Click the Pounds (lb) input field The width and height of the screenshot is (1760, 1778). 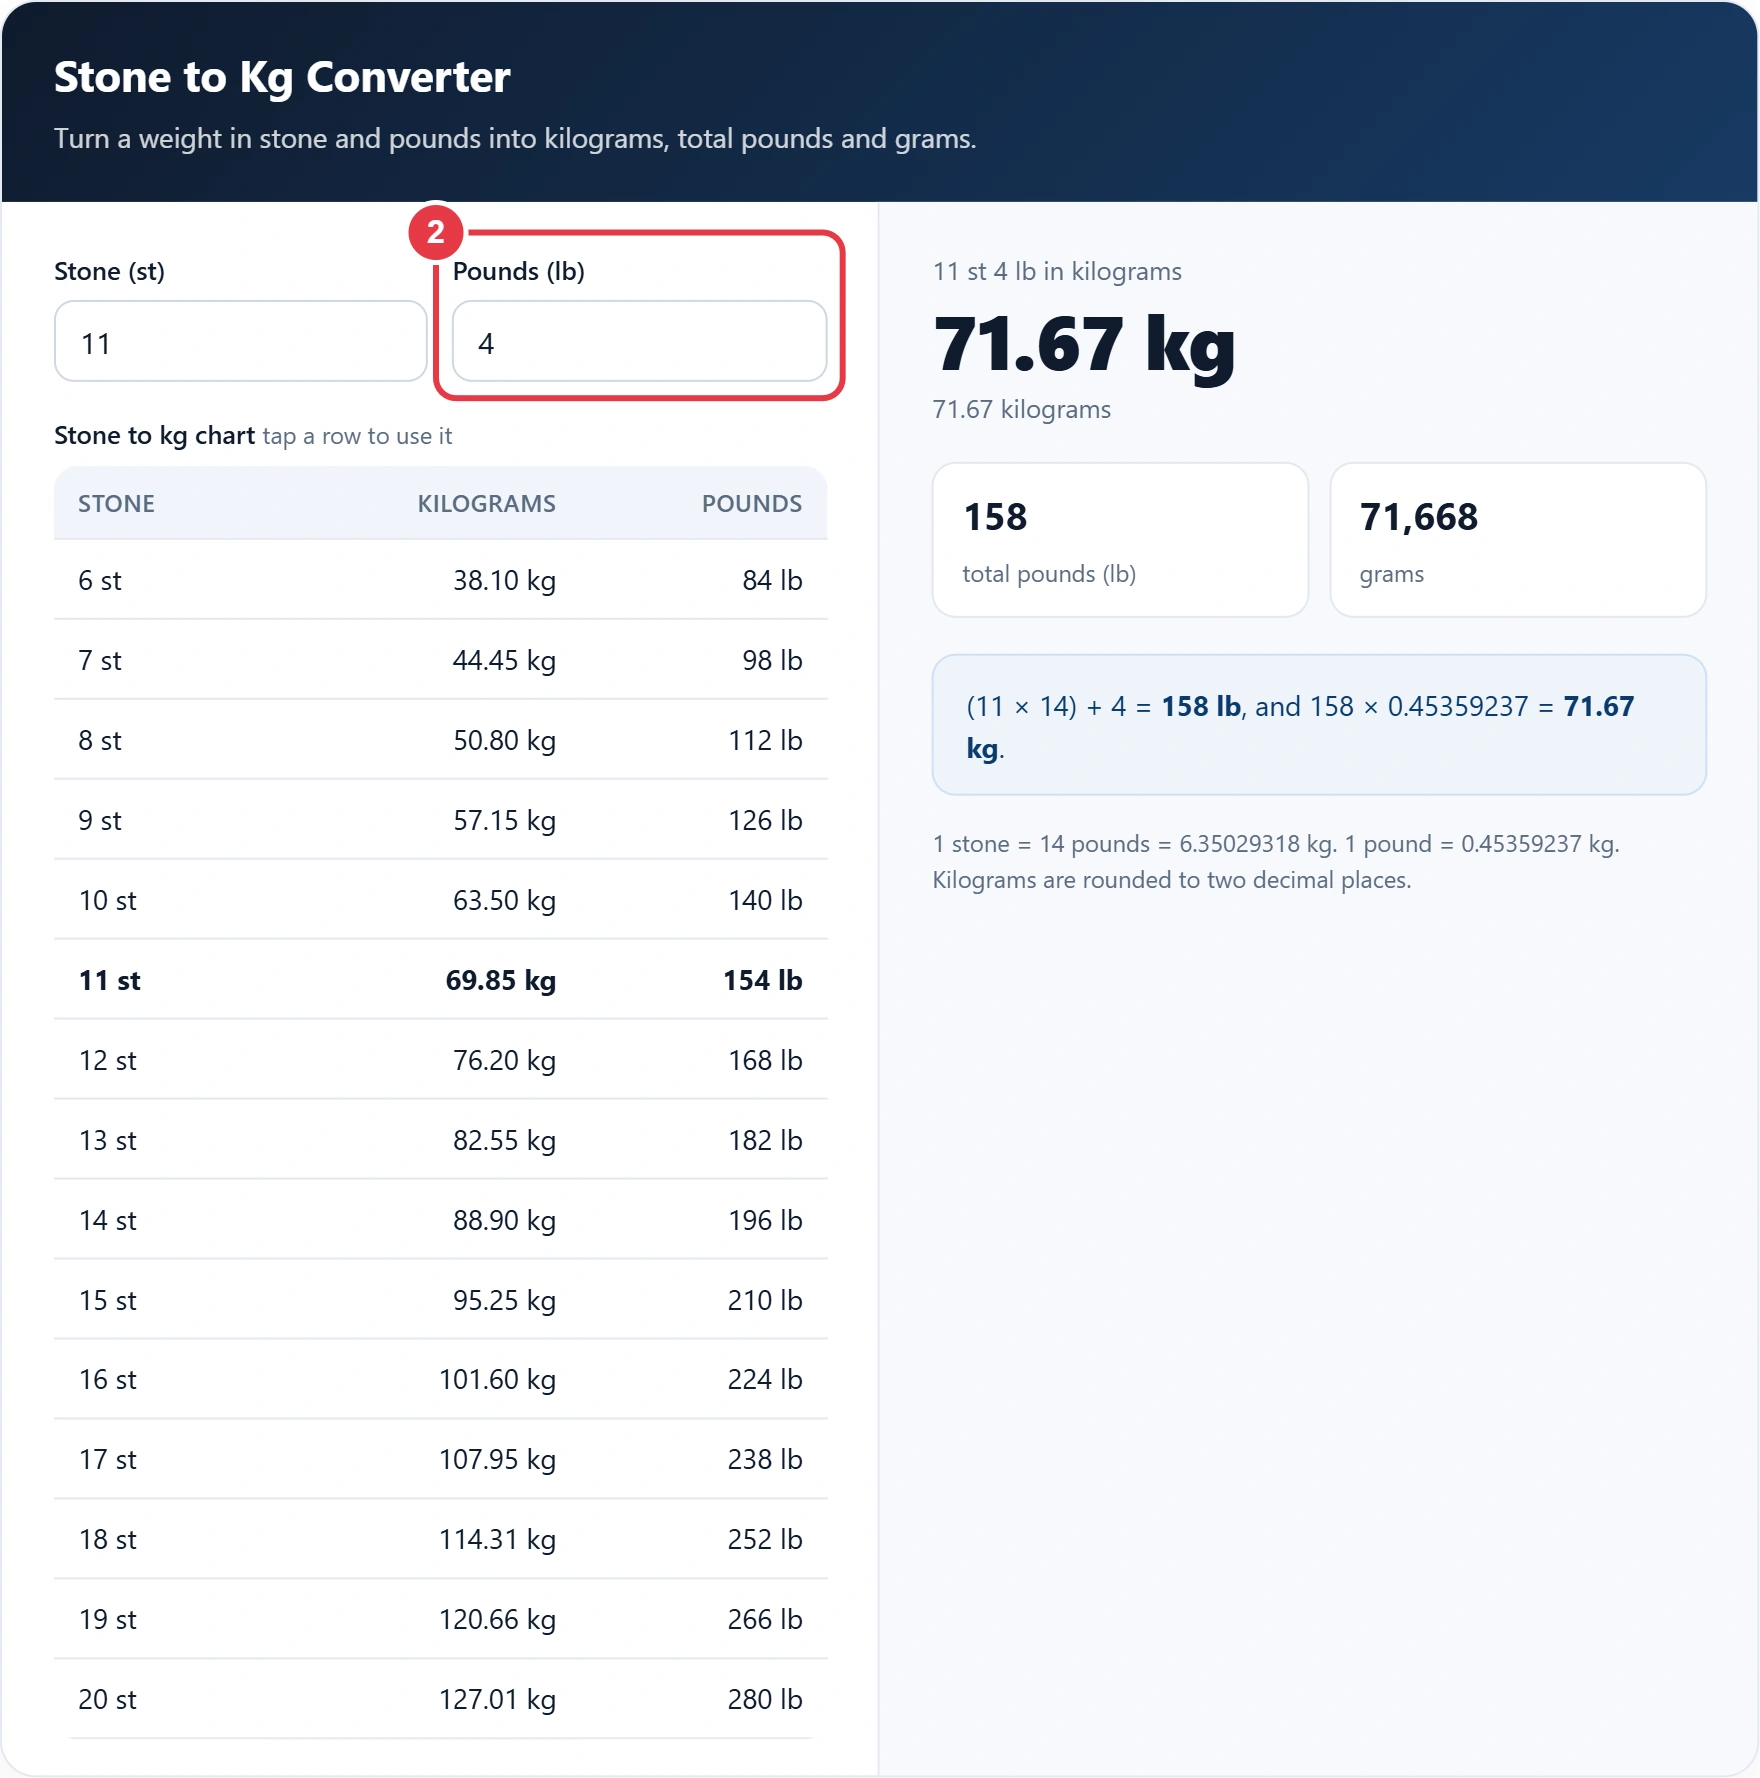[x=640, y=341]
